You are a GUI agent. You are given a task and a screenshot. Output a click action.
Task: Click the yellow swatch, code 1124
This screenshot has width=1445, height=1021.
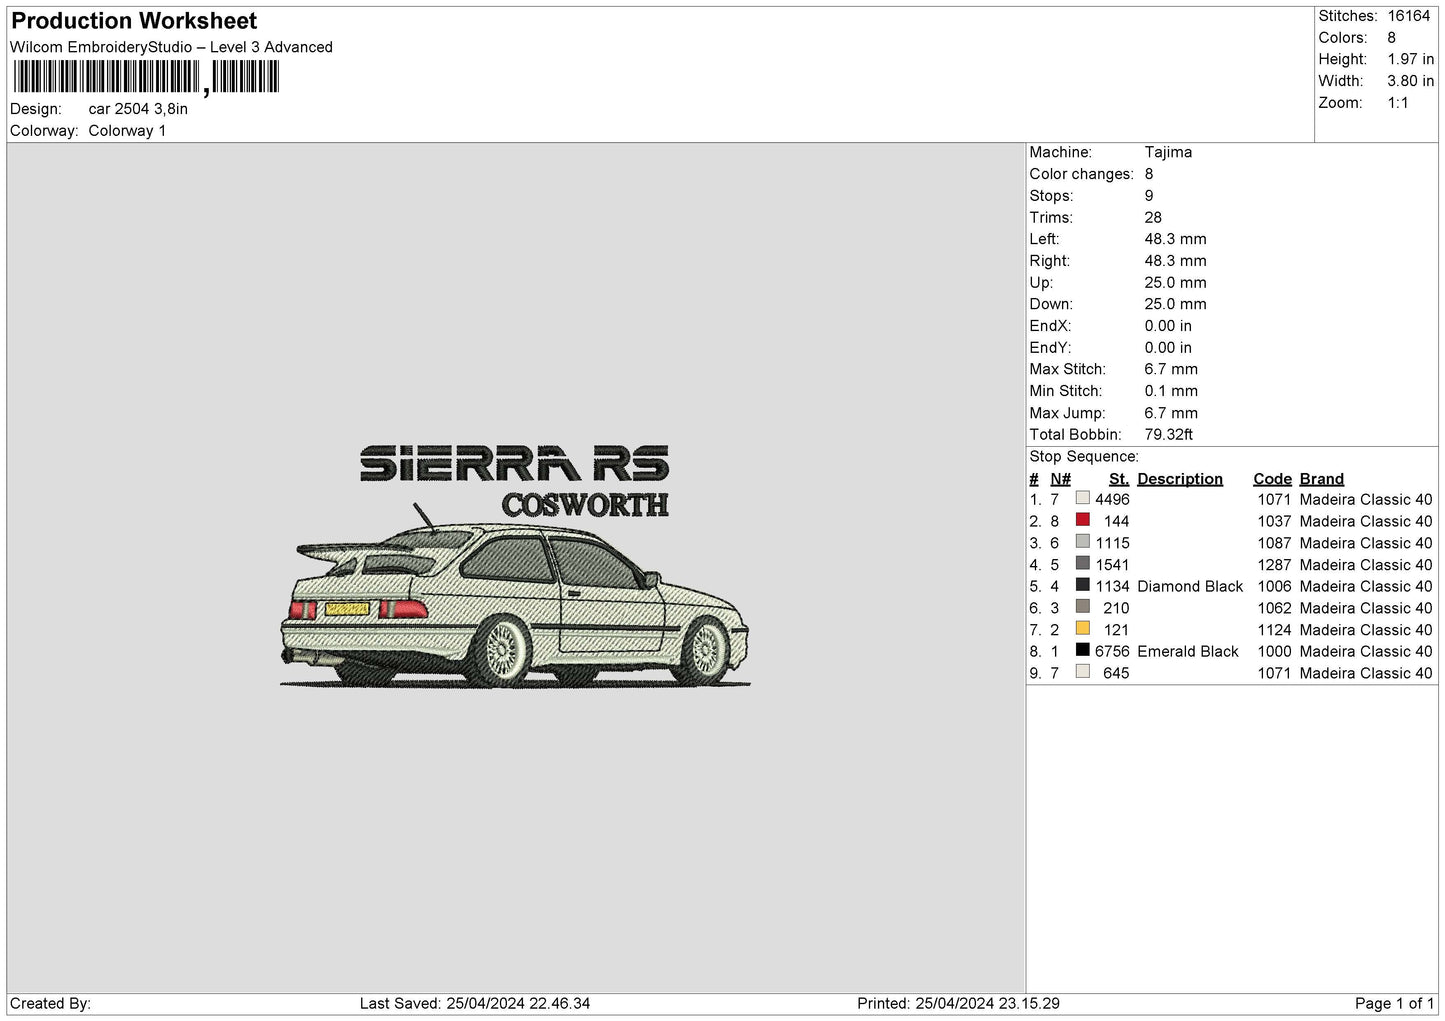coord(1082,629)
